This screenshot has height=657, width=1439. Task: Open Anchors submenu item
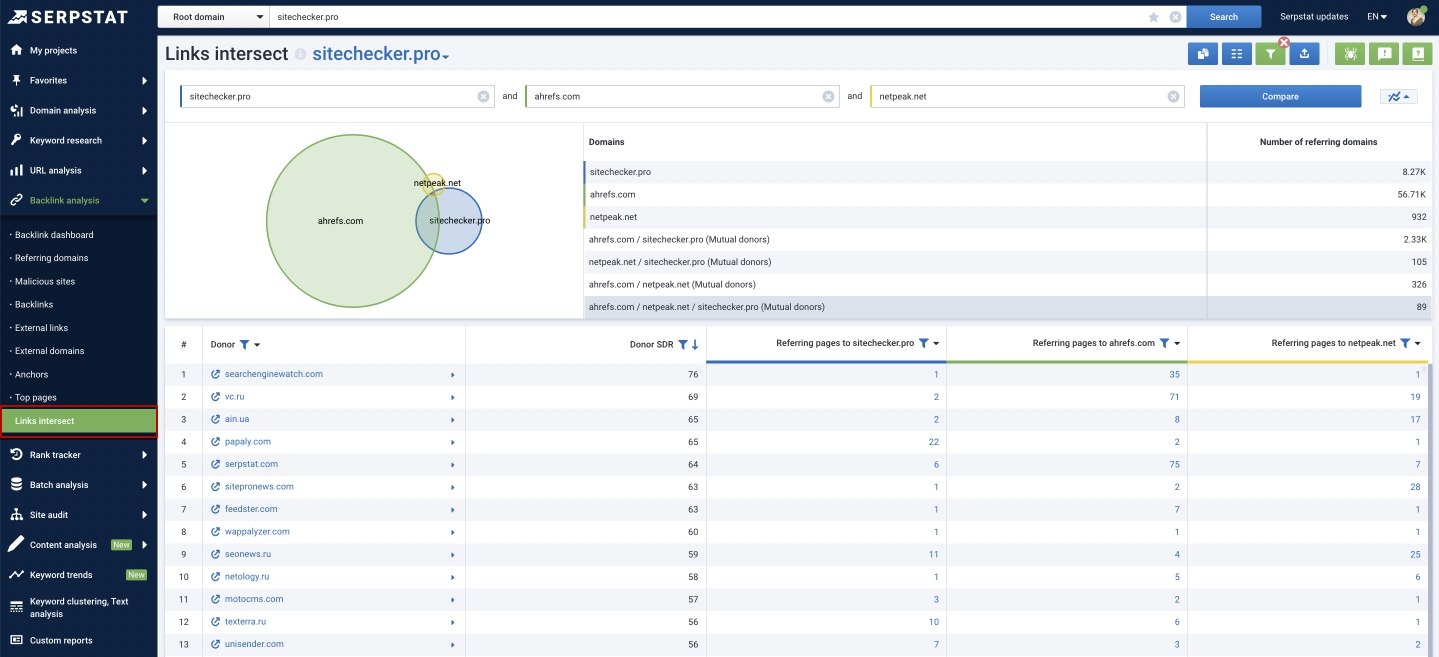[31, 374]
